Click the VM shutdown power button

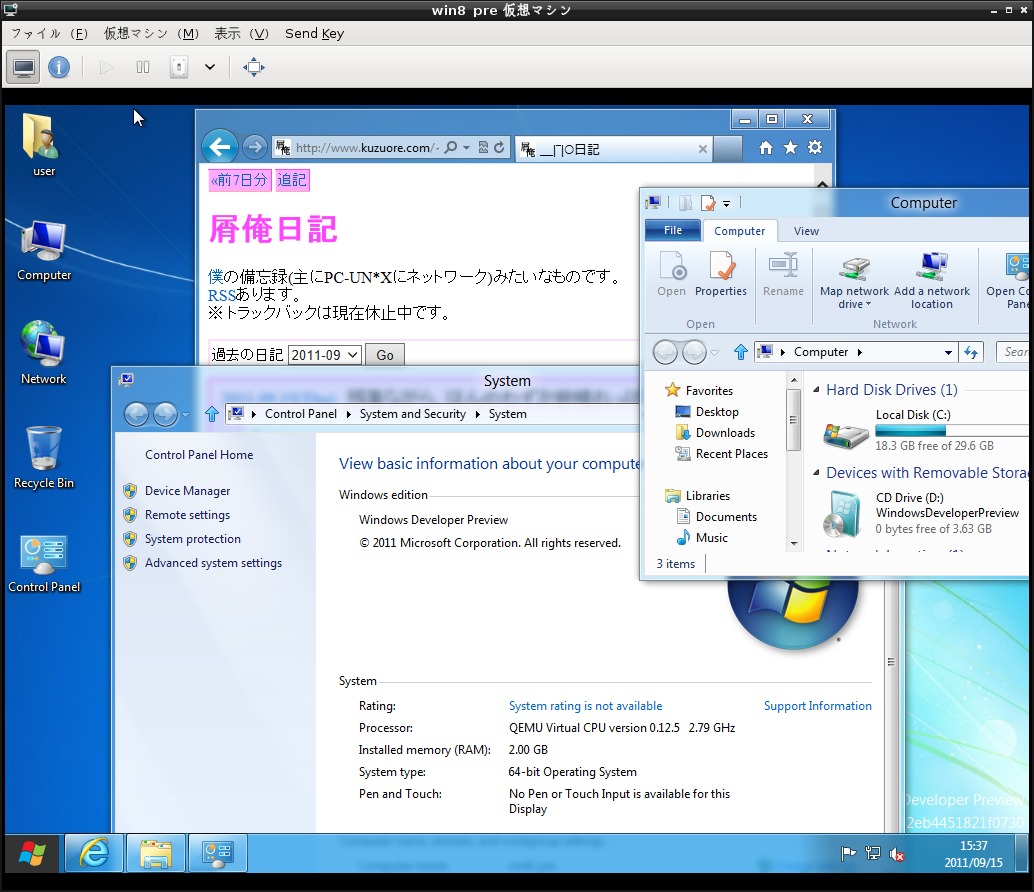pyautogui.click(x=179, y=67)
